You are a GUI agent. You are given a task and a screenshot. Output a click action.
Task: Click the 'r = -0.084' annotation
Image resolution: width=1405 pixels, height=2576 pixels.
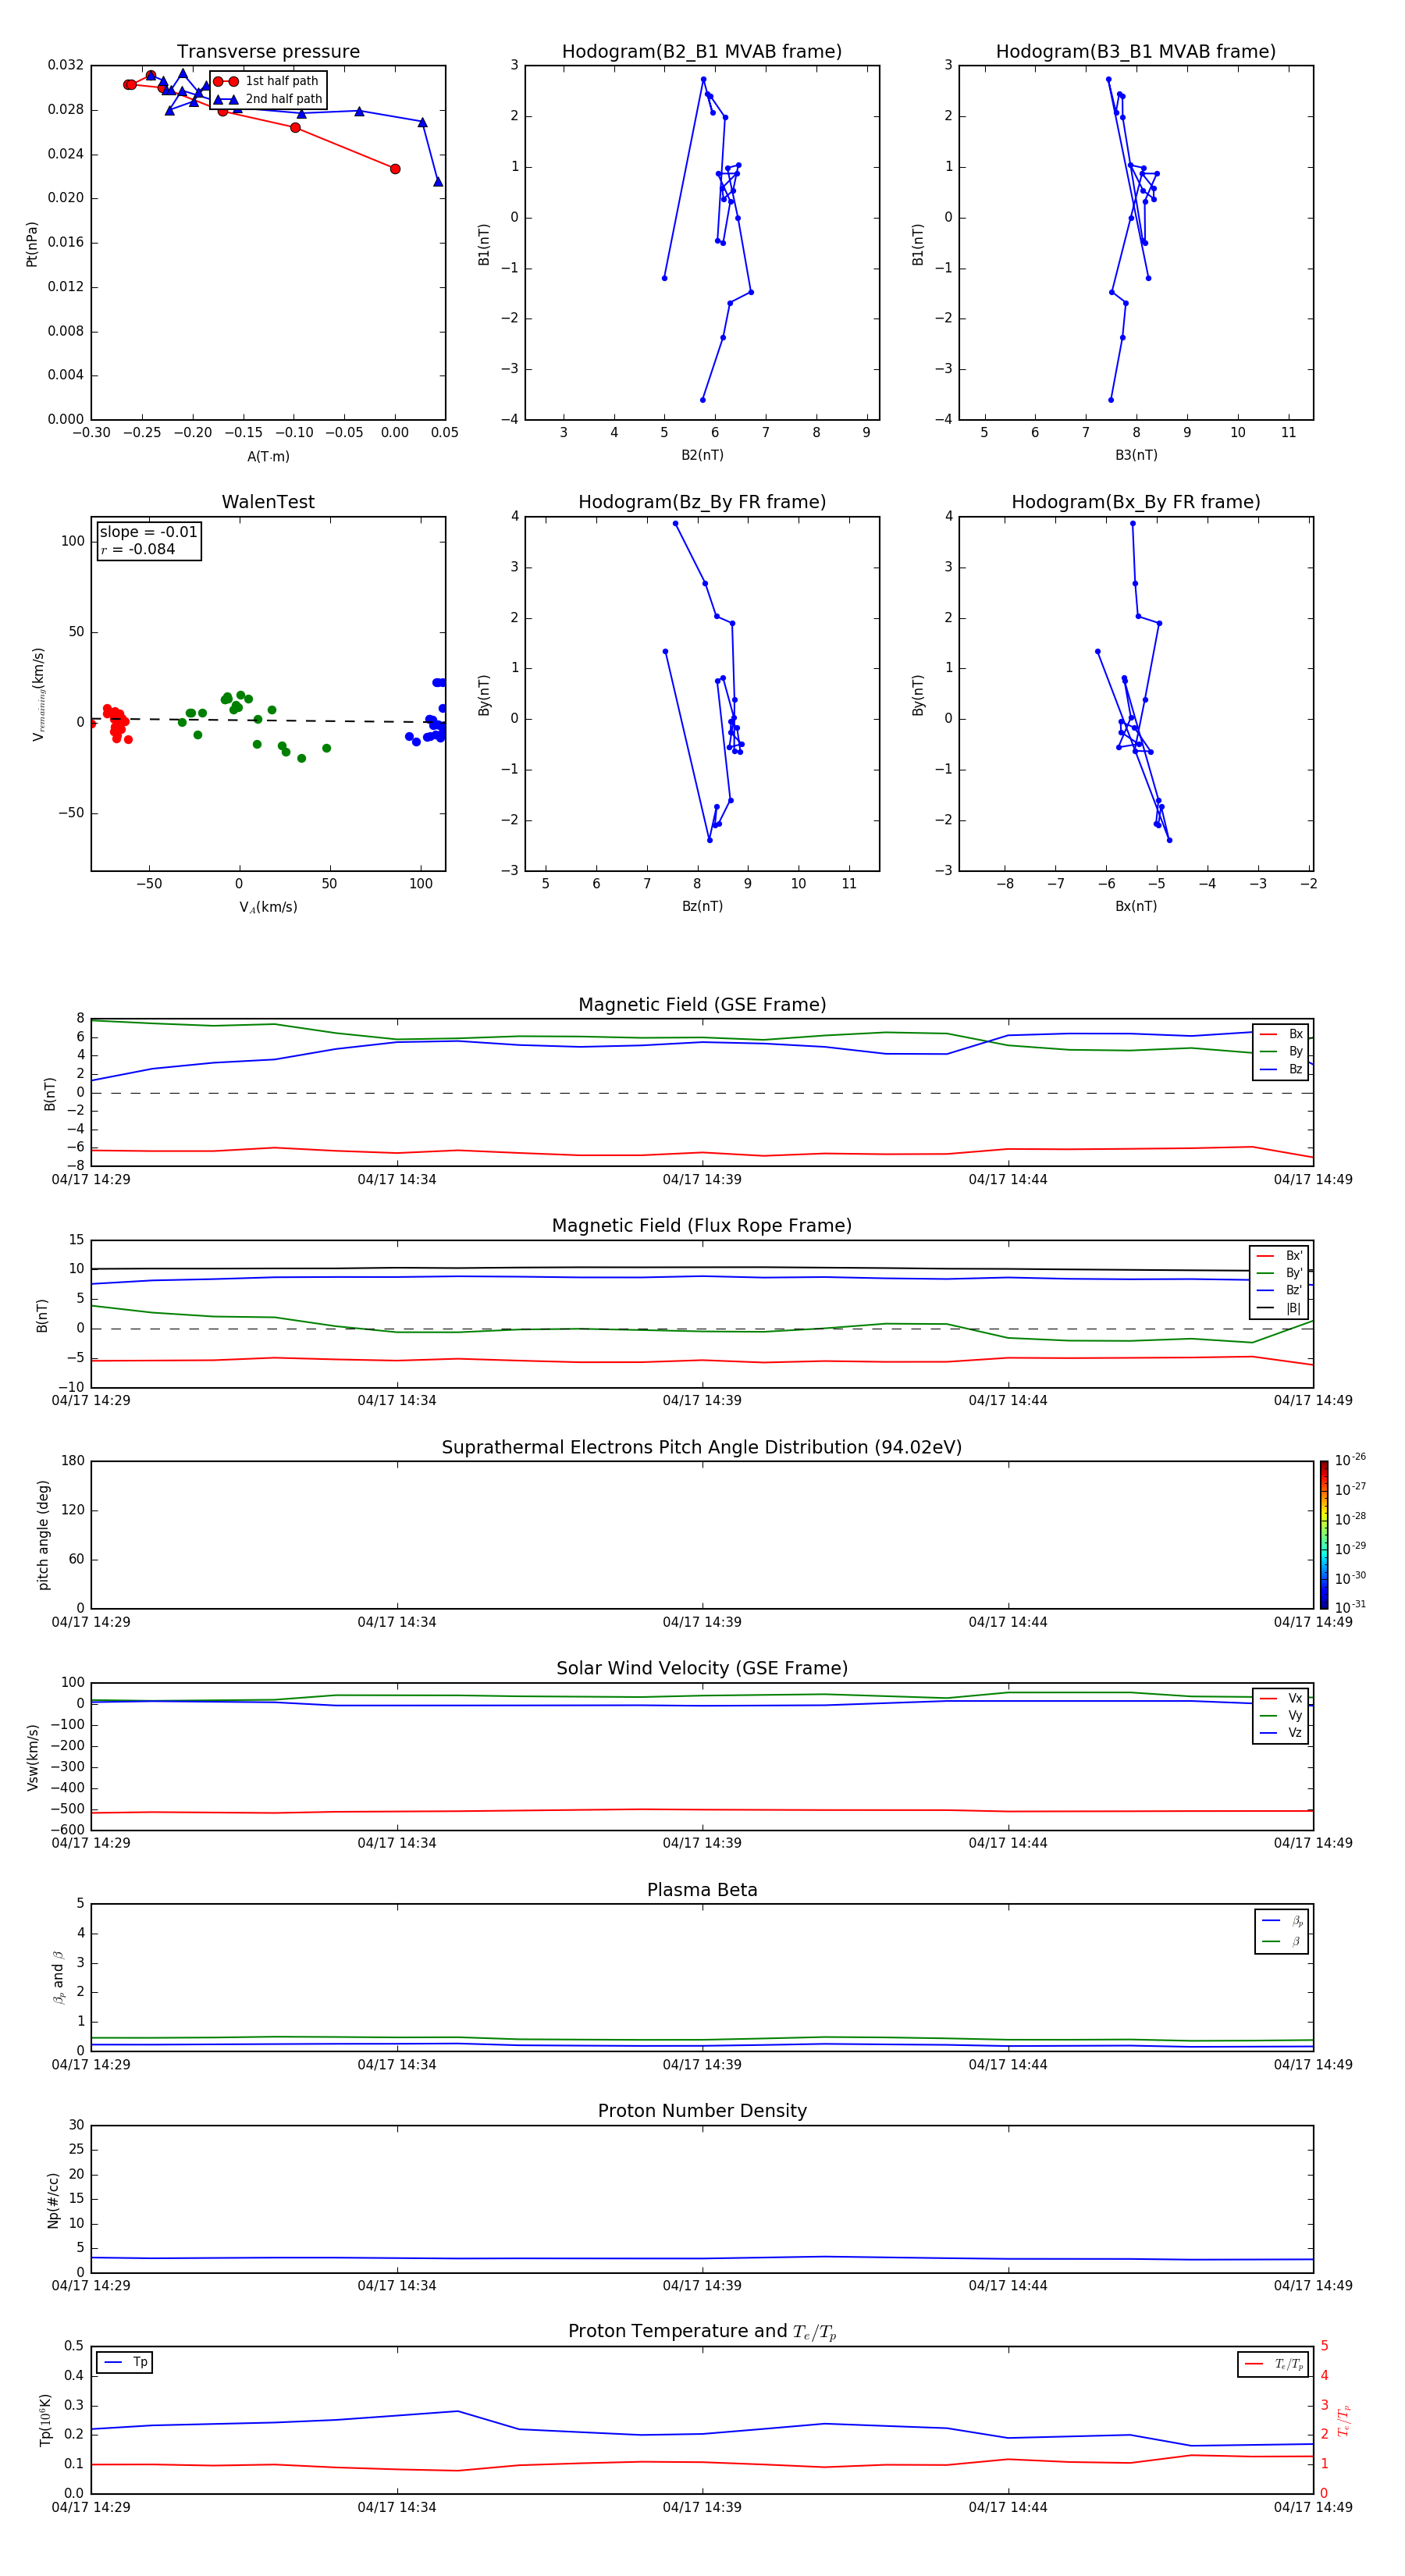(x=138, y=549)
